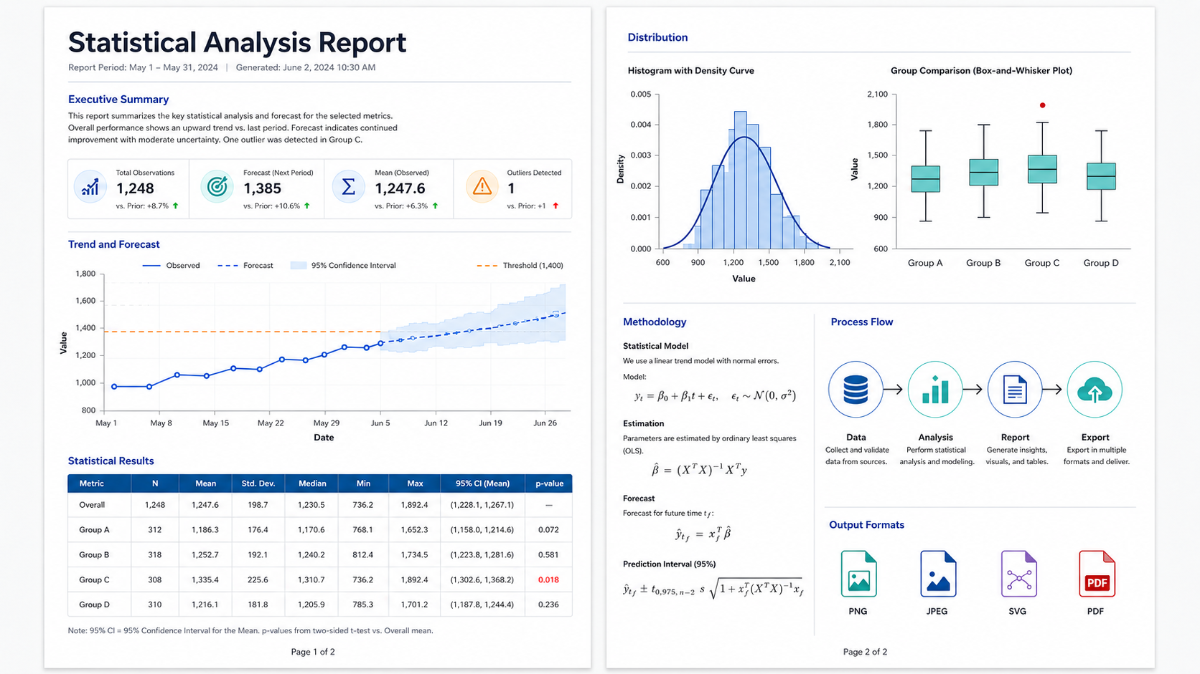Click the 1,247.6 mean observed figure
1200x674 pixels.
[400, 188]
